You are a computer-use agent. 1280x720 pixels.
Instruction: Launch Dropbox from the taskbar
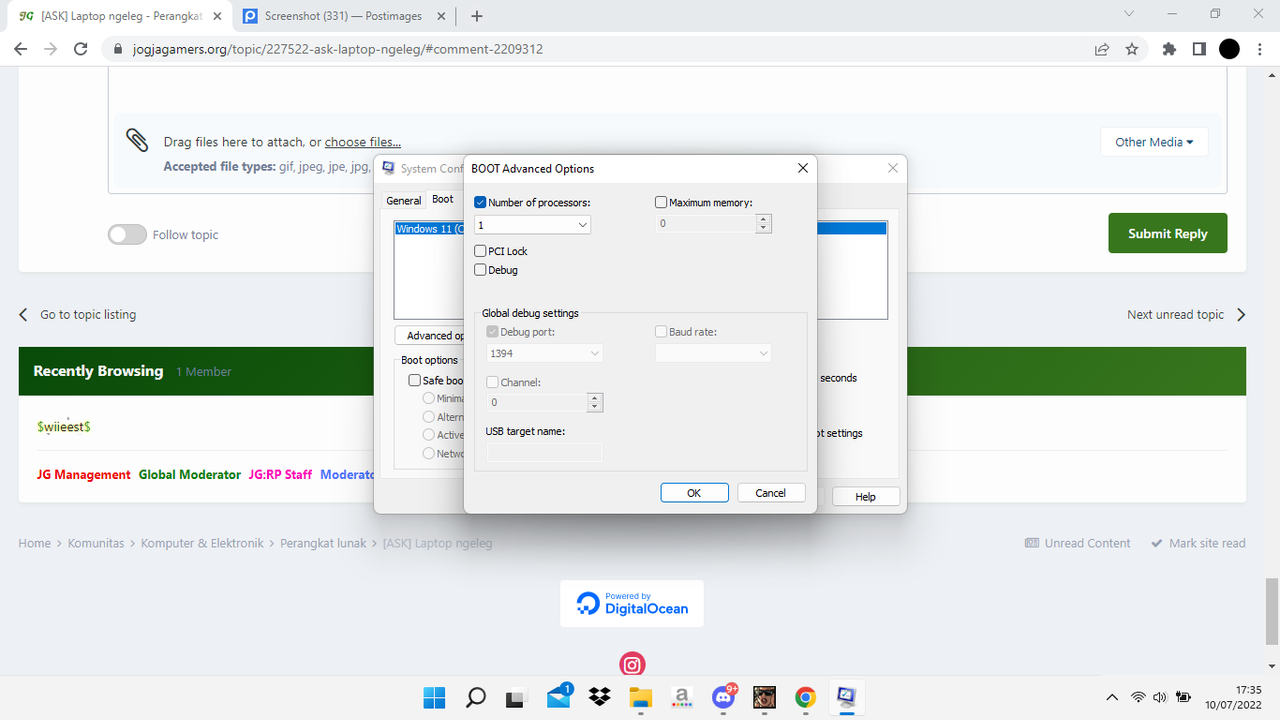pos(600,697)
